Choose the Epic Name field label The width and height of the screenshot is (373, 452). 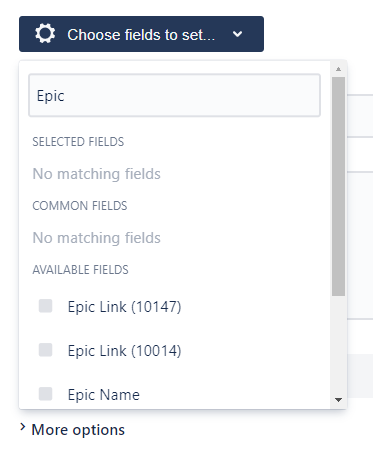pyautogui.click(x=104, y=395)
